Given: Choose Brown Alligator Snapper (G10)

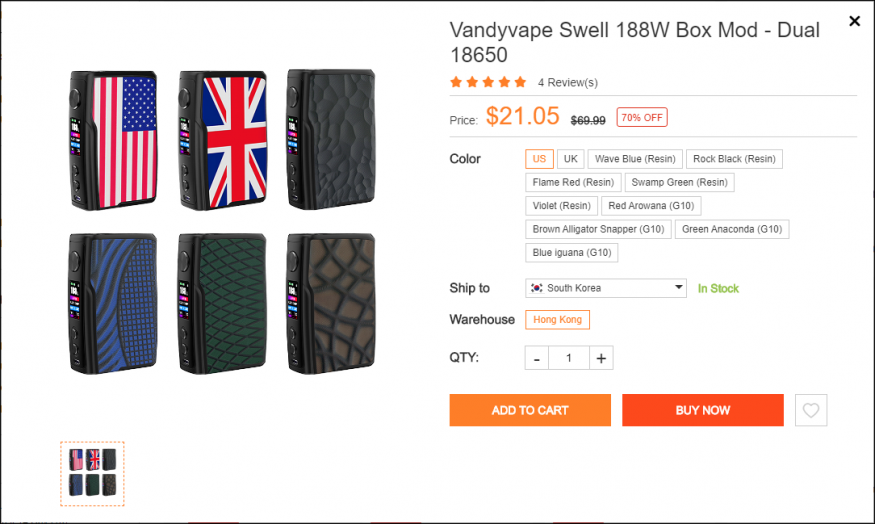Looking at the screenshot, I should pos(598,229).
